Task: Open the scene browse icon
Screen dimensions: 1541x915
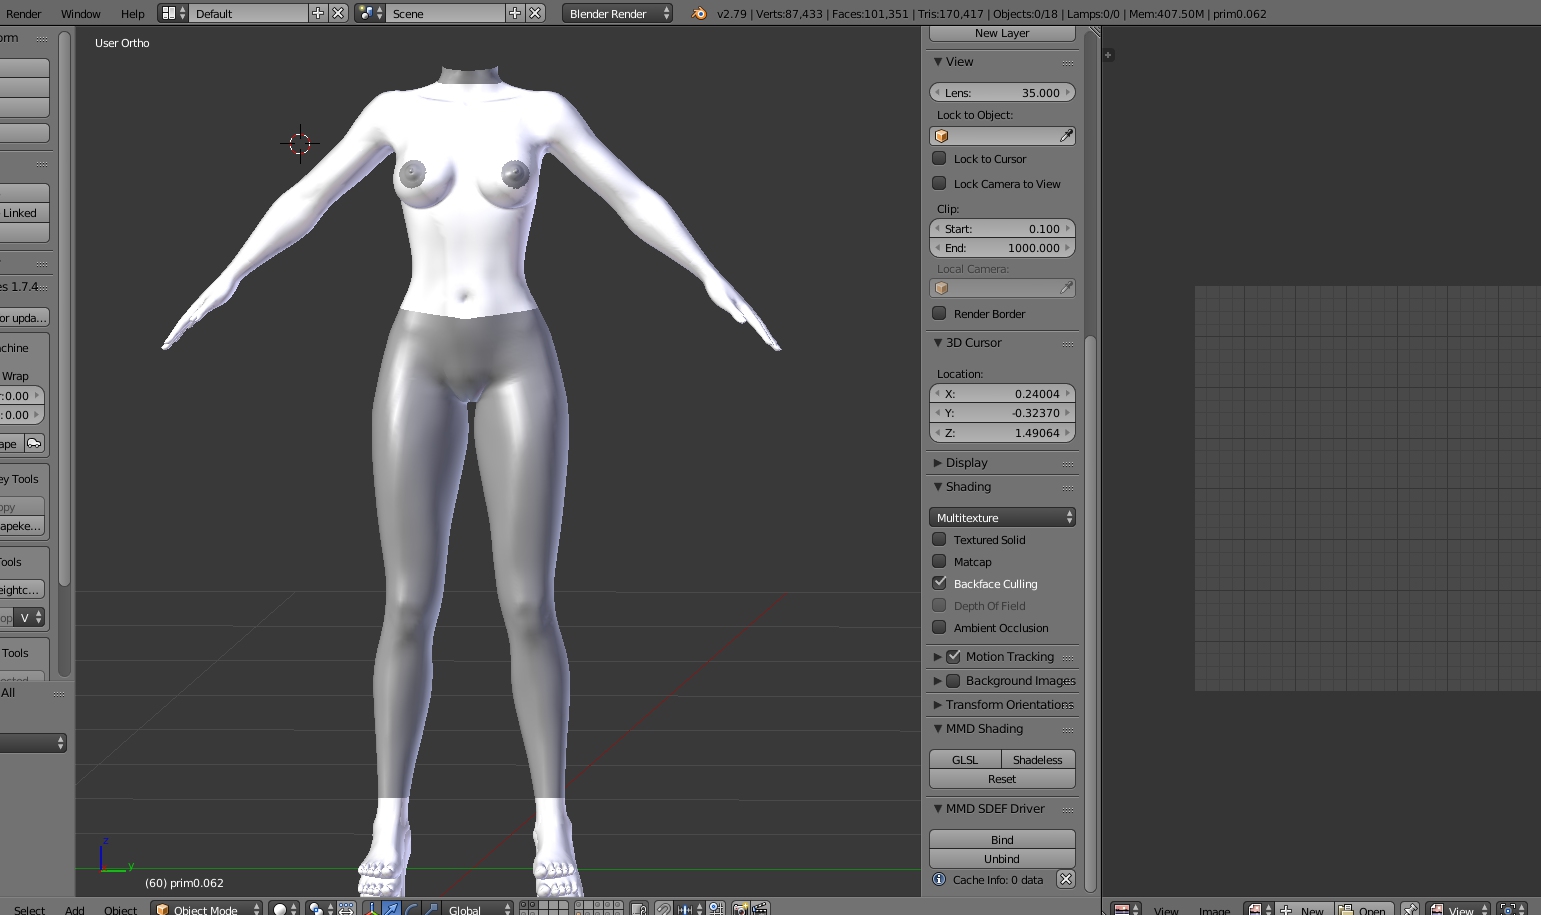Action: [370, 13]
